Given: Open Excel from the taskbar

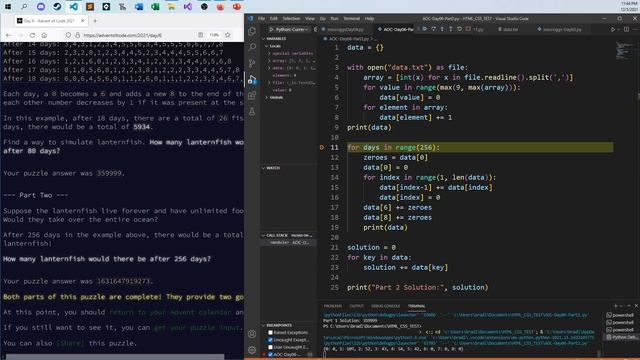Looking at the screenshot, I should tap(155, 7).
